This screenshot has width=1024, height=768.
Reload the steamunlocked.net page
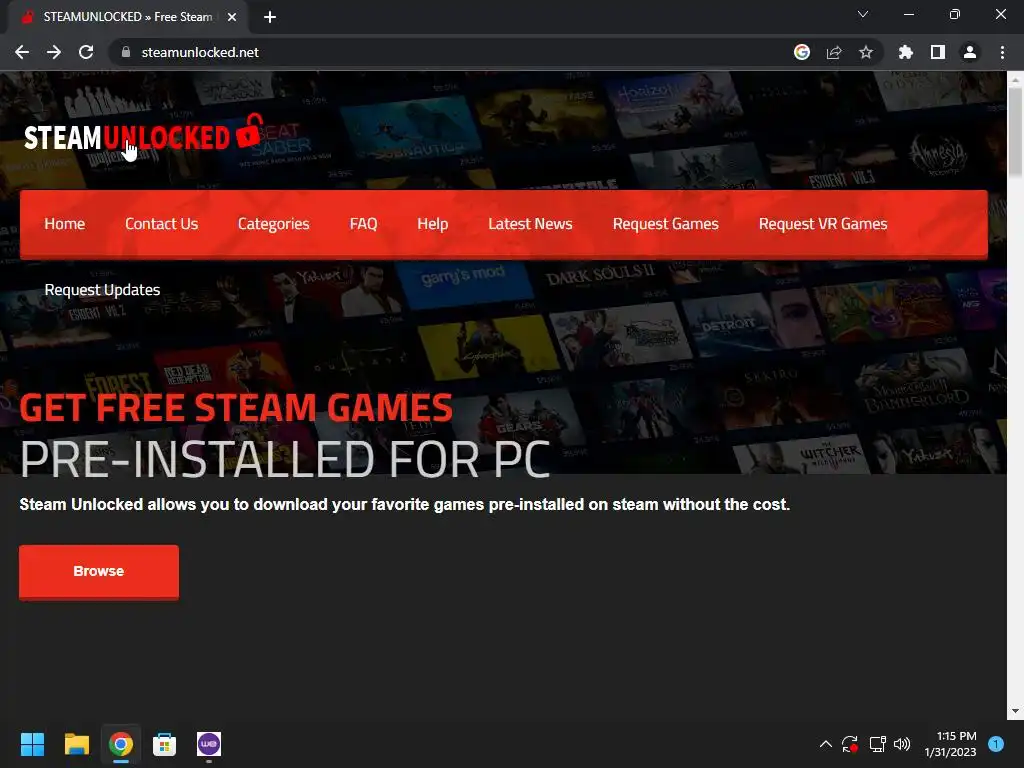click(86, 52)
